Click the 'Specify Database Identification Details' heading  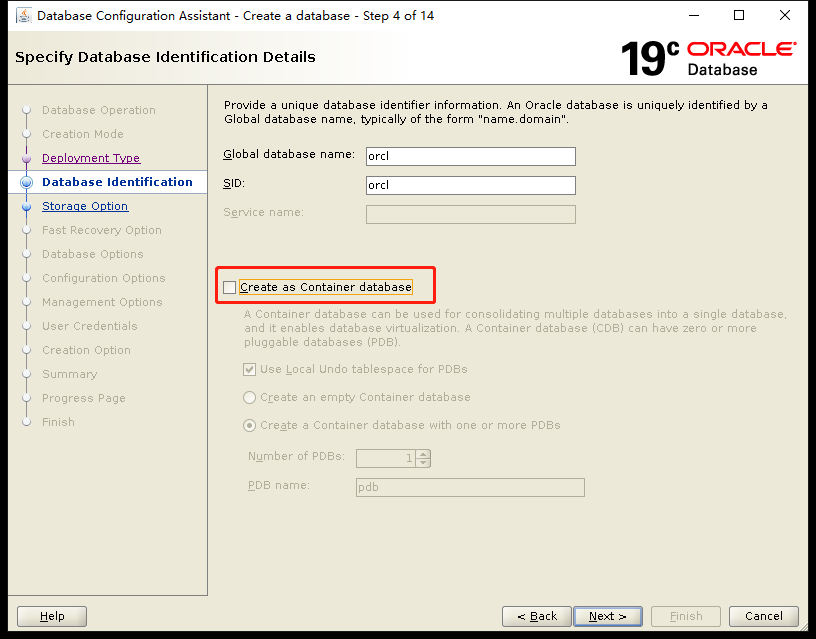pyautogui.click(x=165, y=57)
